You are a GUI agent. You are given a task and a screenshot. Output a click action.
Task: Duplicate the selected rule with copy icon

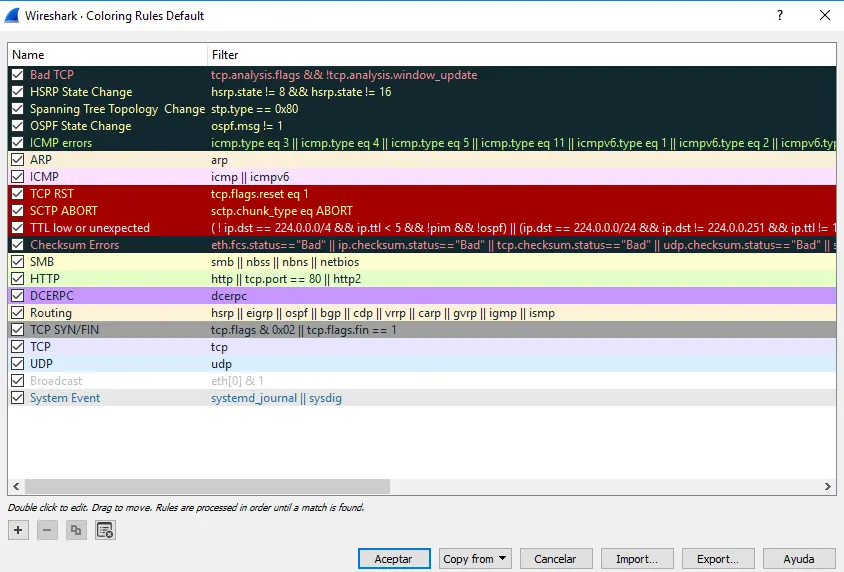(76, 530)
